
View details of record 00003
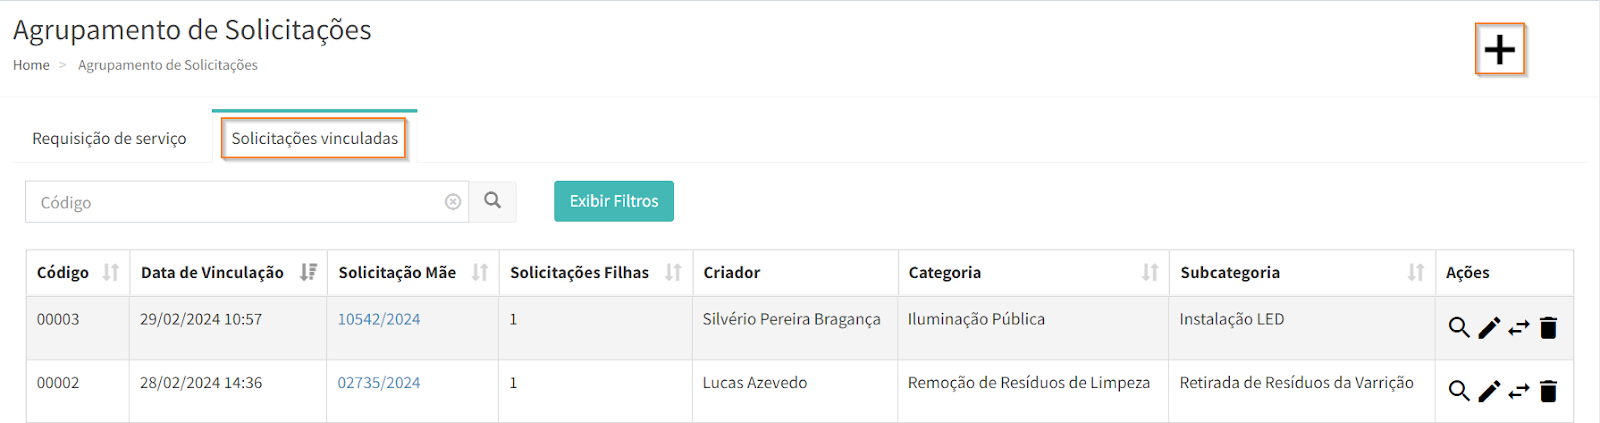[x=1459, y=327]
